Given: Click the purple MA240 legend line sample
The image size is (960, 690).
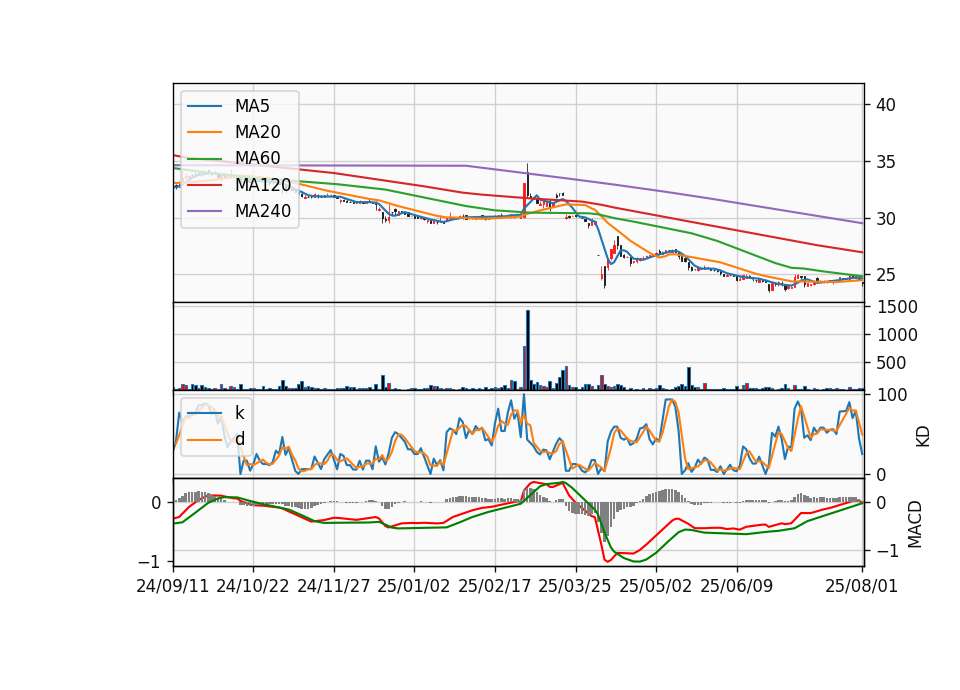Looking at the screenshot, I should 204,211.
